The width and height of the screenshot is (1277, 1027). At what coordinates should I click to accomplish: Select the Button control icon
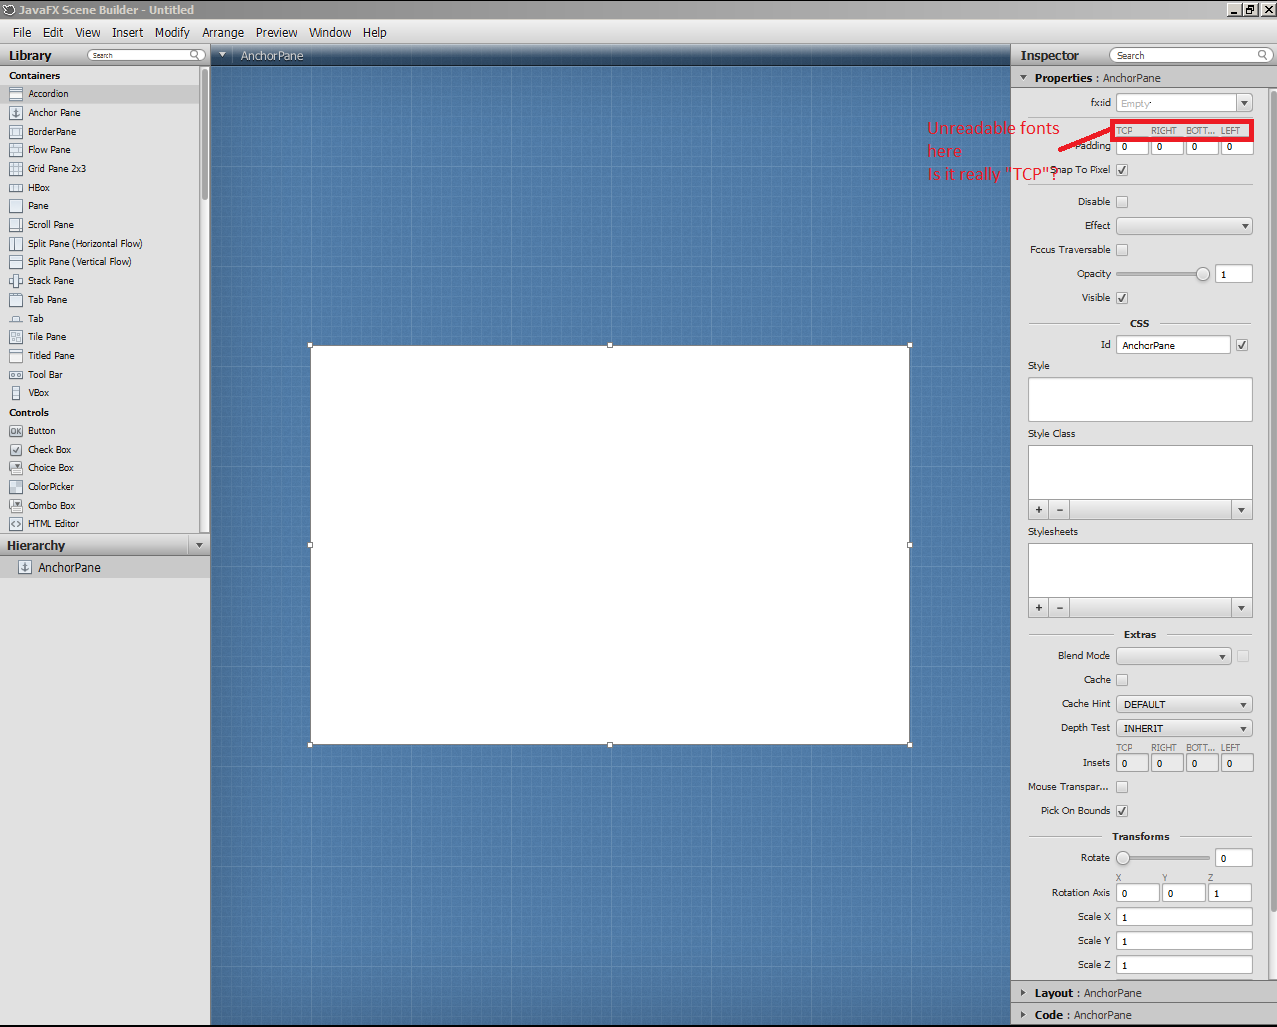coord(16,431)
